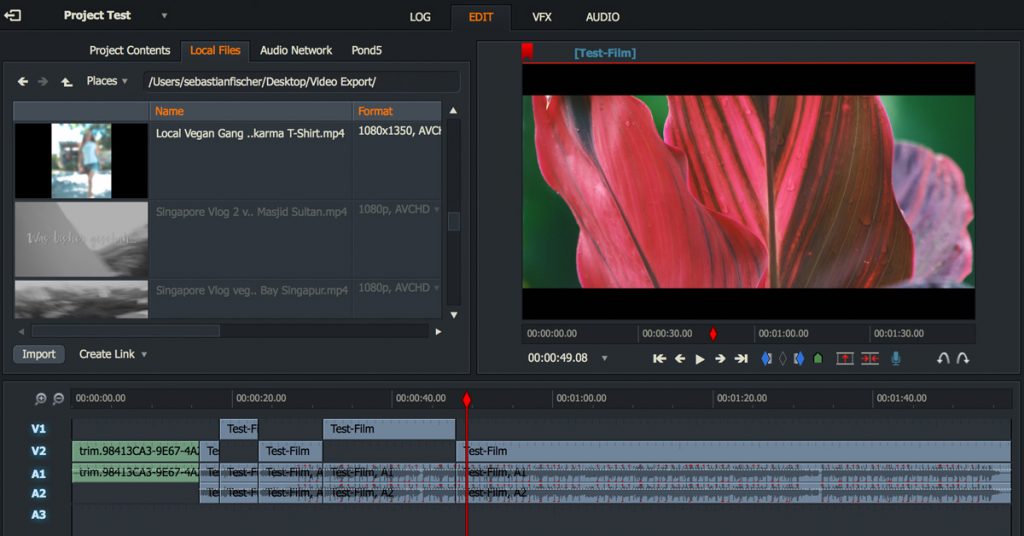Click the file list scroll down arrow
This screenshot has height=536, width=1024.
[x=453, y=315]
